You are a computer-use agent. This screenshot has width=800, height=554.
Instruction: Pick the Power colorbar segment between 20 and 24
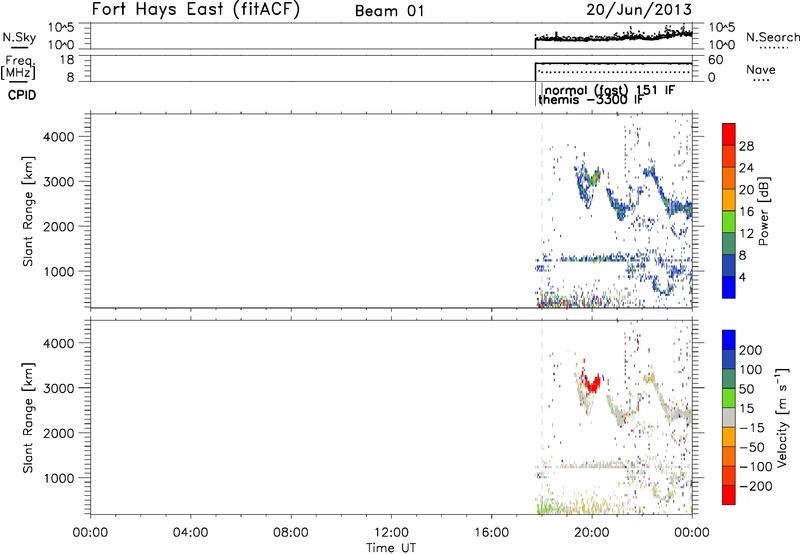[729, 178]
